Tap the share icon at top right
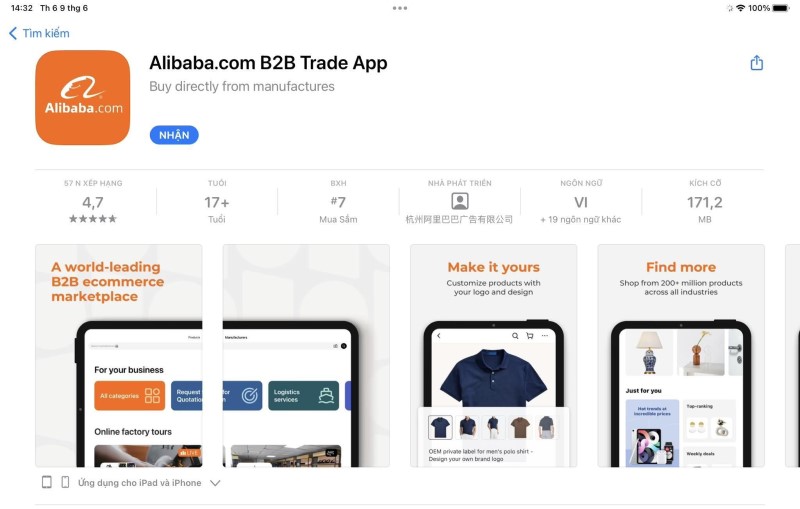This screenshot has height=509, width=800. [x=757, y=63]
